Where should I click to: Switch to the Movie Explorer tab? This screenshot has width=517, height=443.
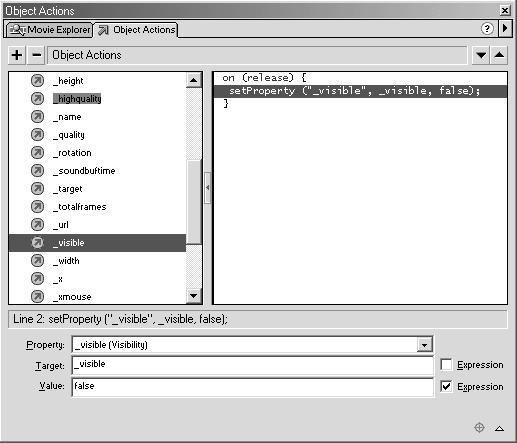(x=49, y=30)
